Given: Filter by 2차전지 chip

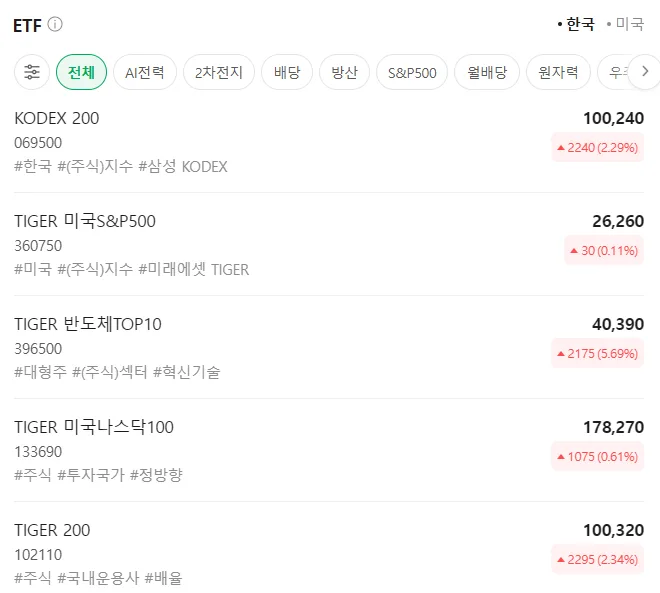Looking at the screenshot, I should pyautogui.click(x=219, y=72).
